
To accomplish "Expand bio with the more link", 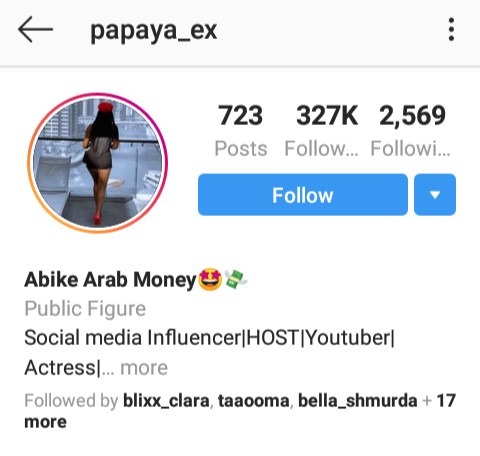I will click(x=144, y=368).
